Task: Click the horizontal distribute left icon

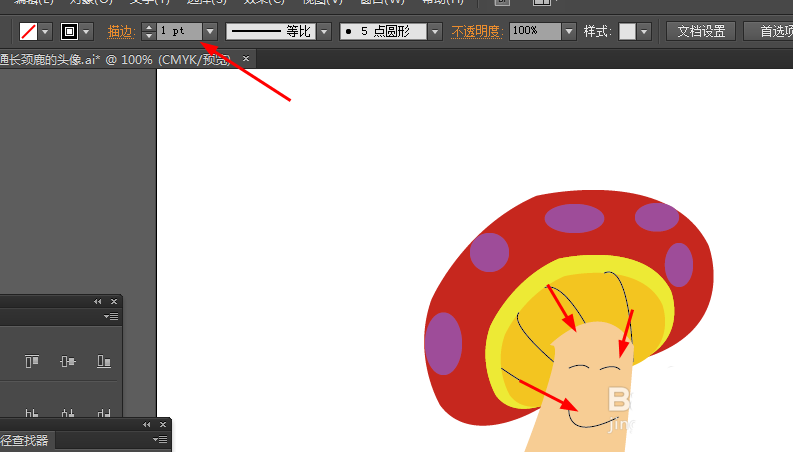Action: (x=32, y=414)
